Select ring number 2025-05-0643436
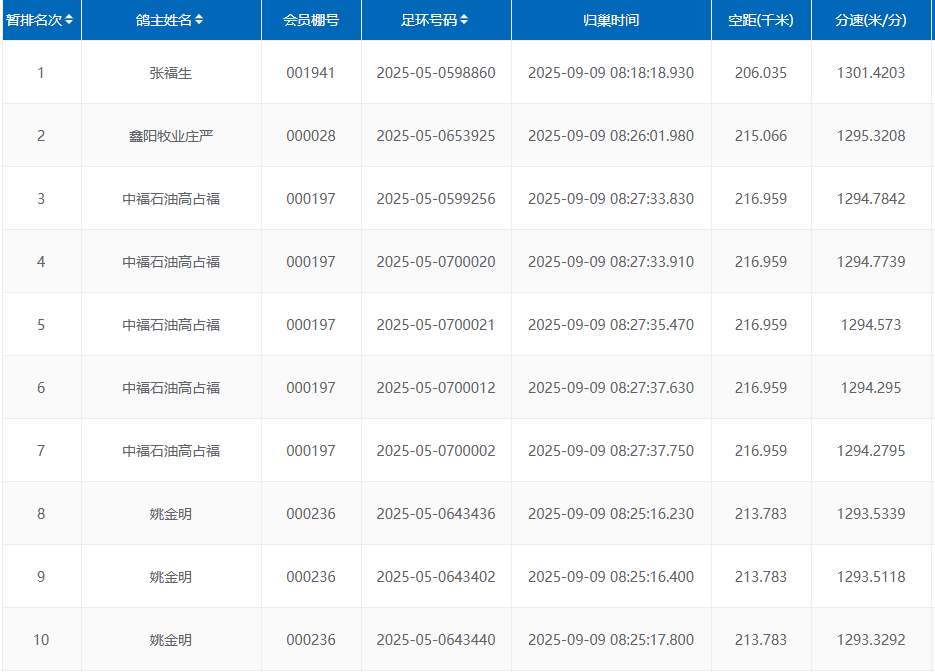Viewport: 935px width, 672px height. (436, 514)
